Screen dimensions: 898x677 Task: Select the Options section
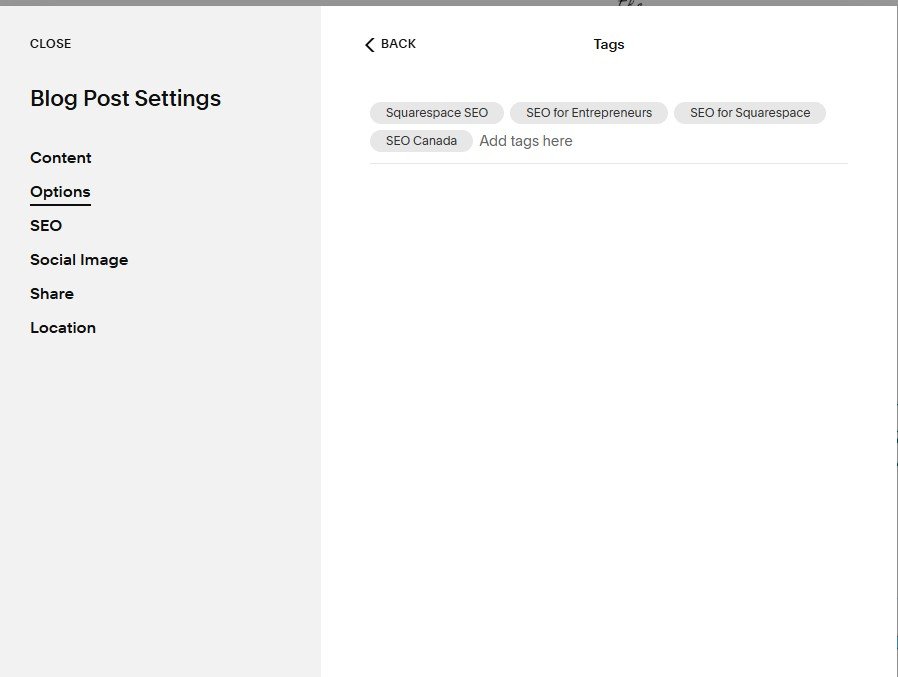tap(60, 192)
